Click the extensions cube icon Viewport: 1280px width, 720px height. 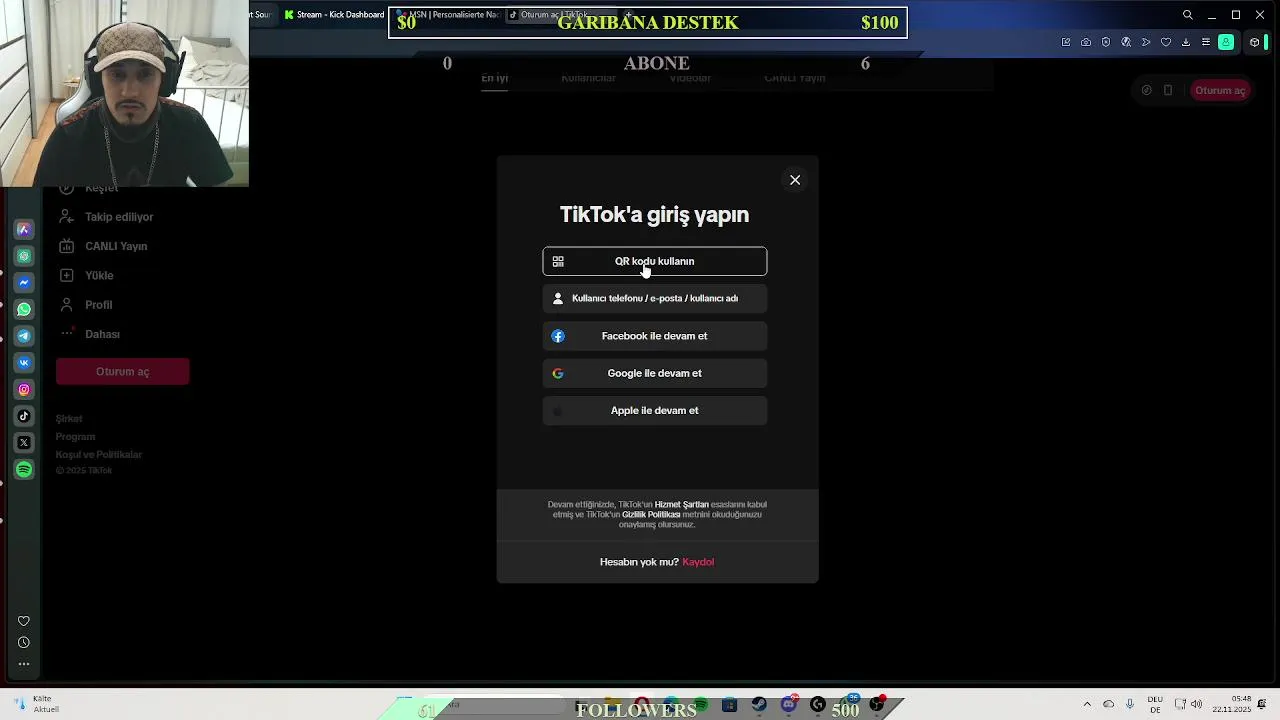click(1254, 42)
